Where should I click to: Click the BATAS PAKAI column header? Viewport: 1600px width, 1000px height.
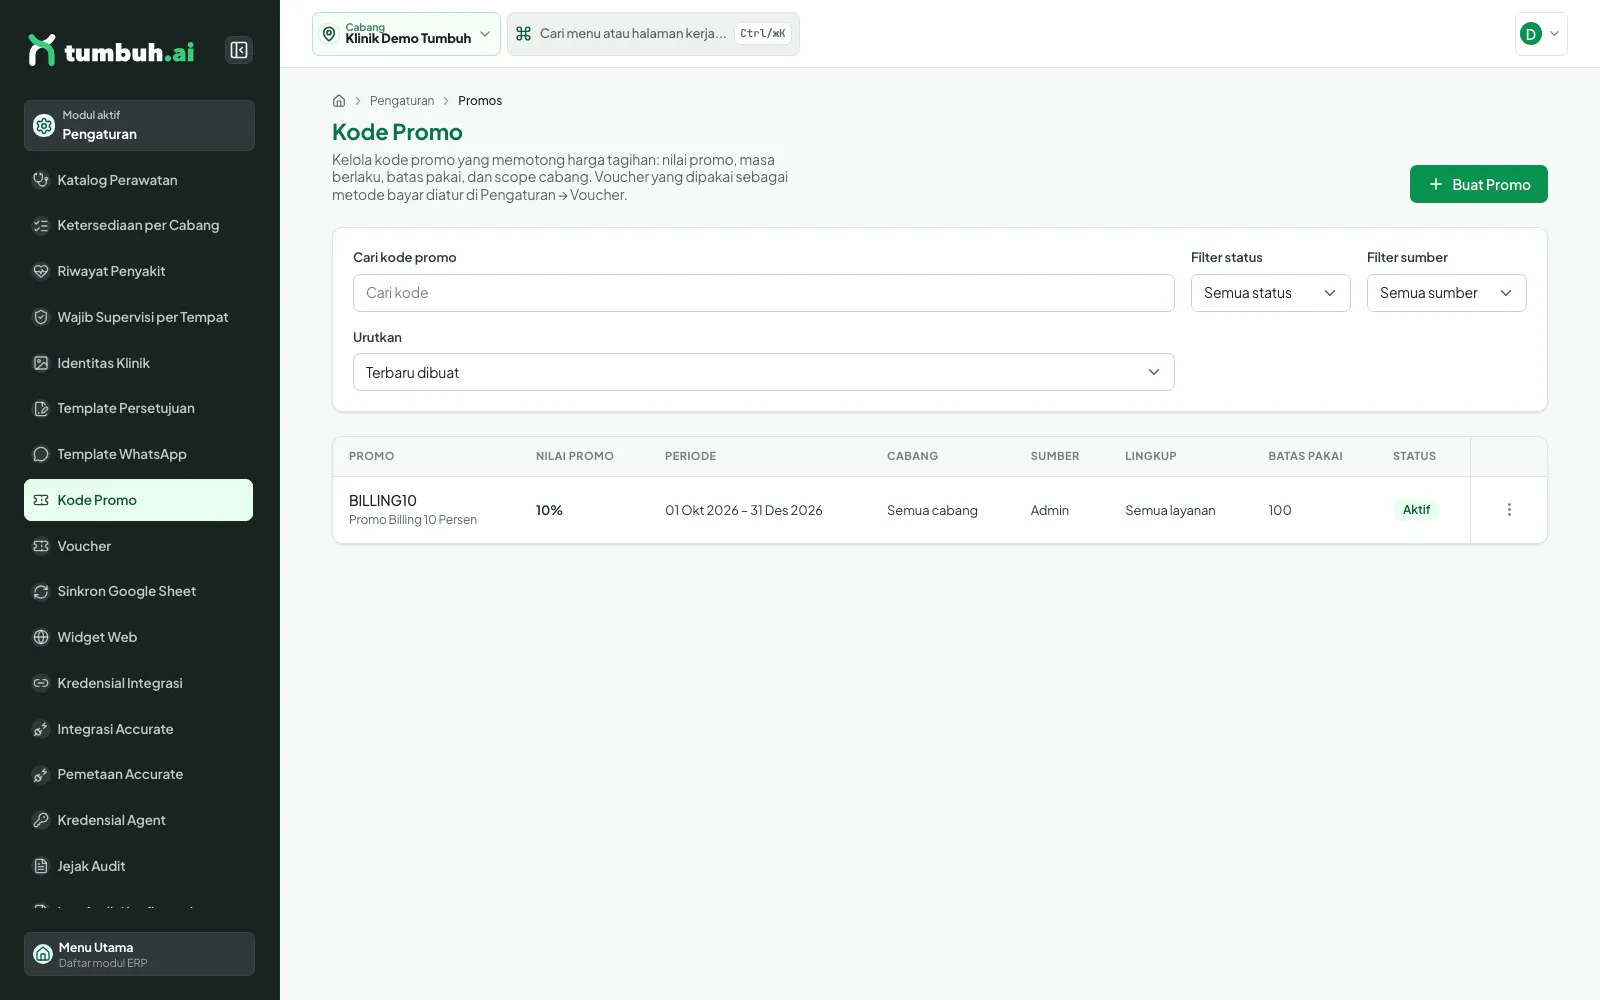click(1305, 456)
